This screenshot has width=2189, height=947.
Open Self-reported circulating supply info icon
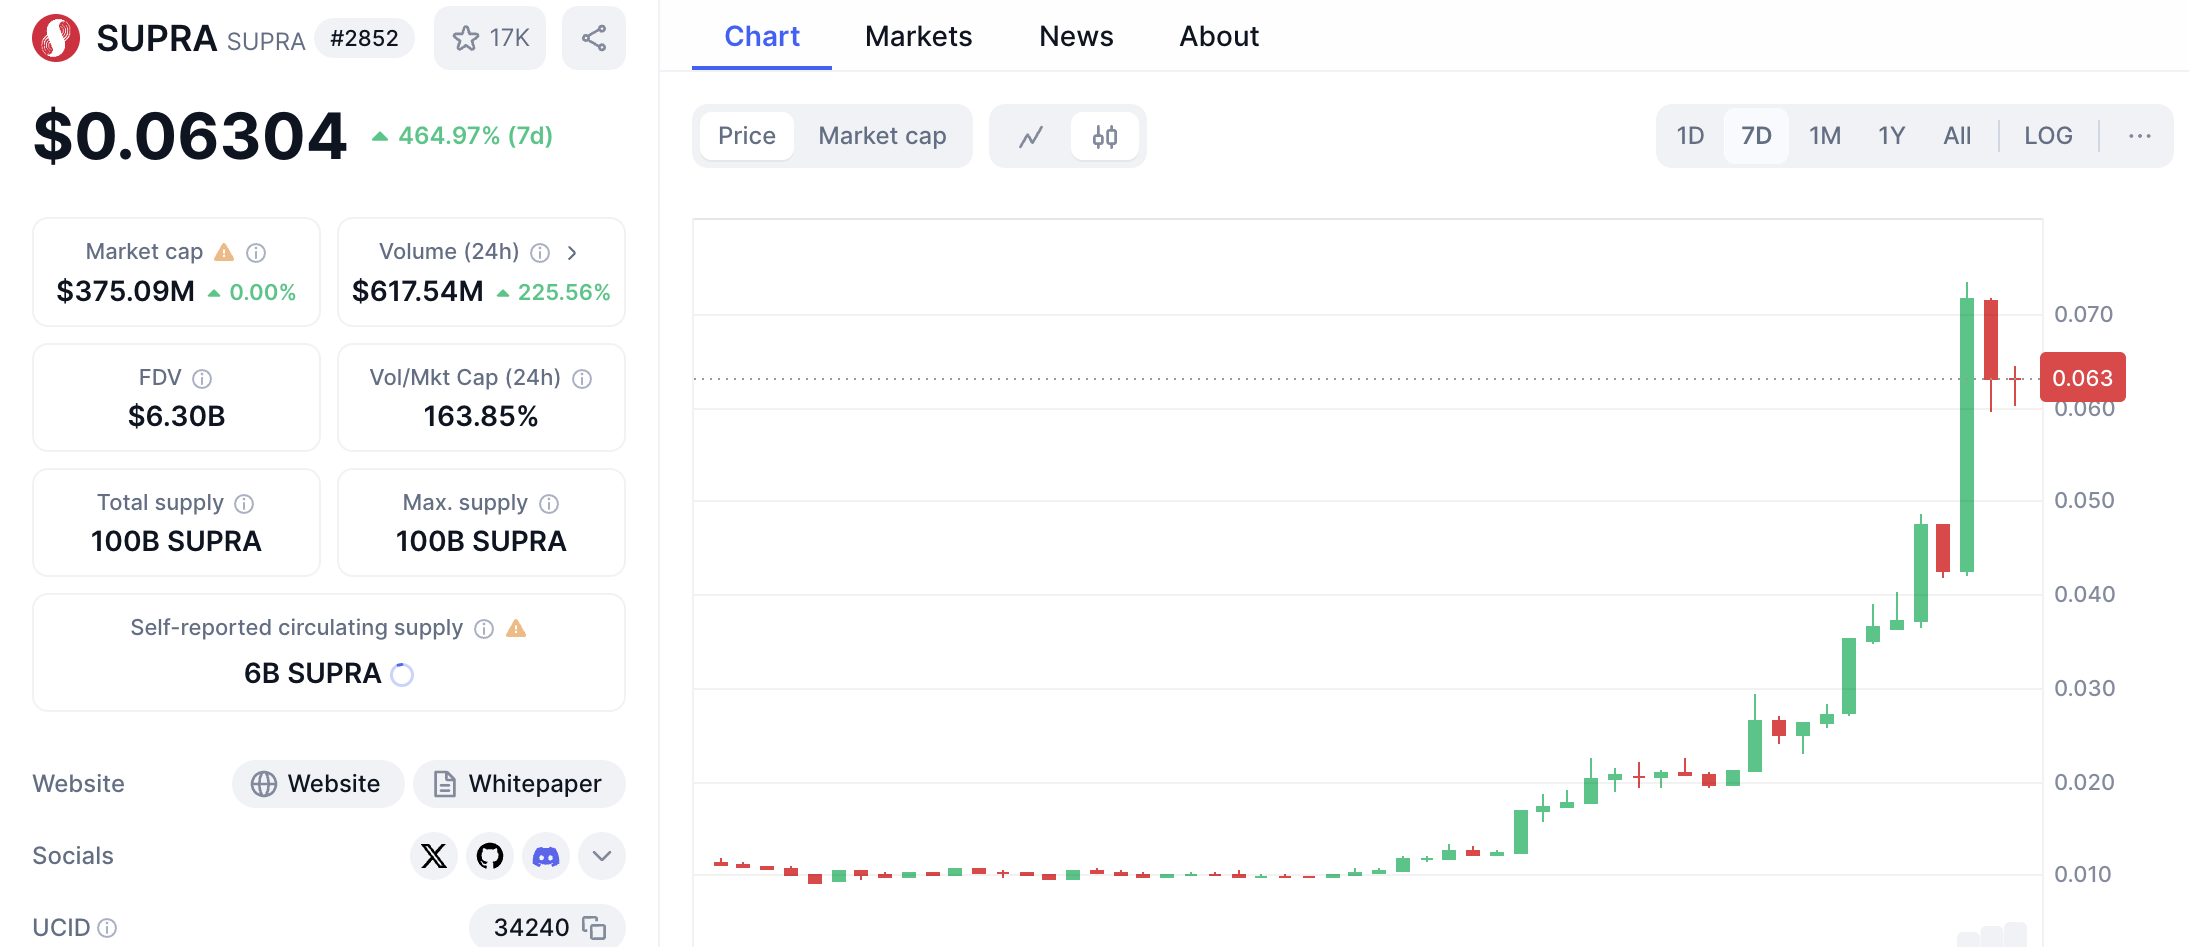point(484,629)
